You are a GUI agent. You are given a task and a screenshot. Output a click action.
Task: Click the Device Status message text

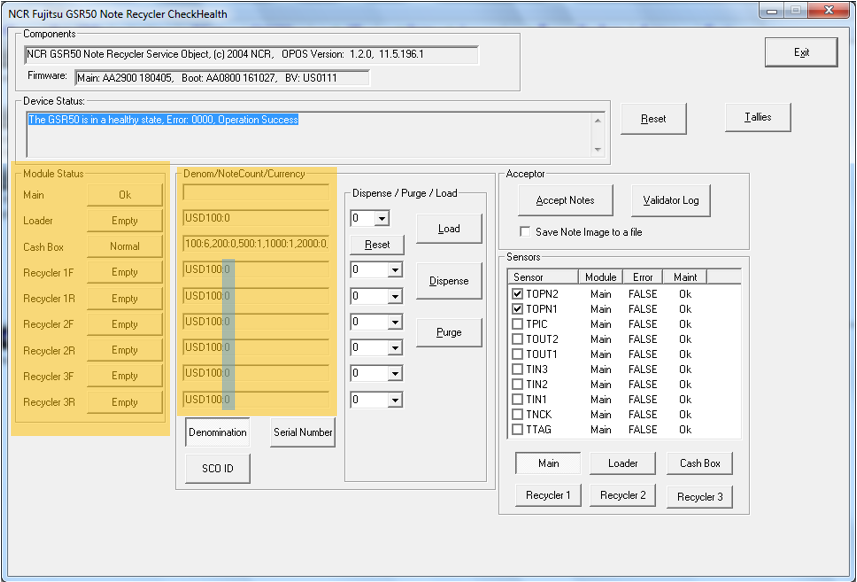pos(163,120)
